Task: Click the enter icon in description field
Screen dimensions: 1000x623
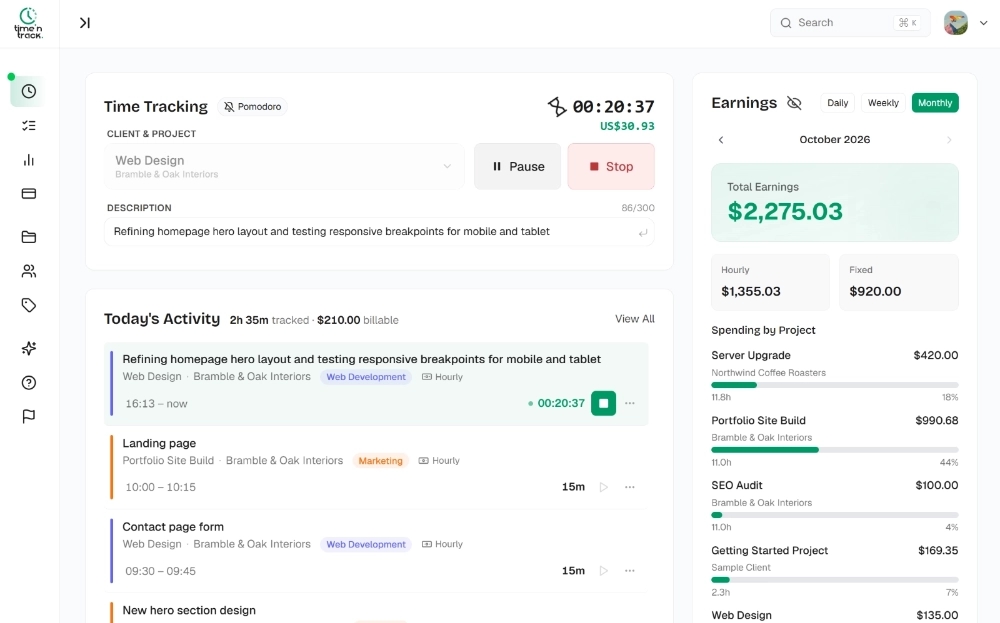Action: coord(642,233)
